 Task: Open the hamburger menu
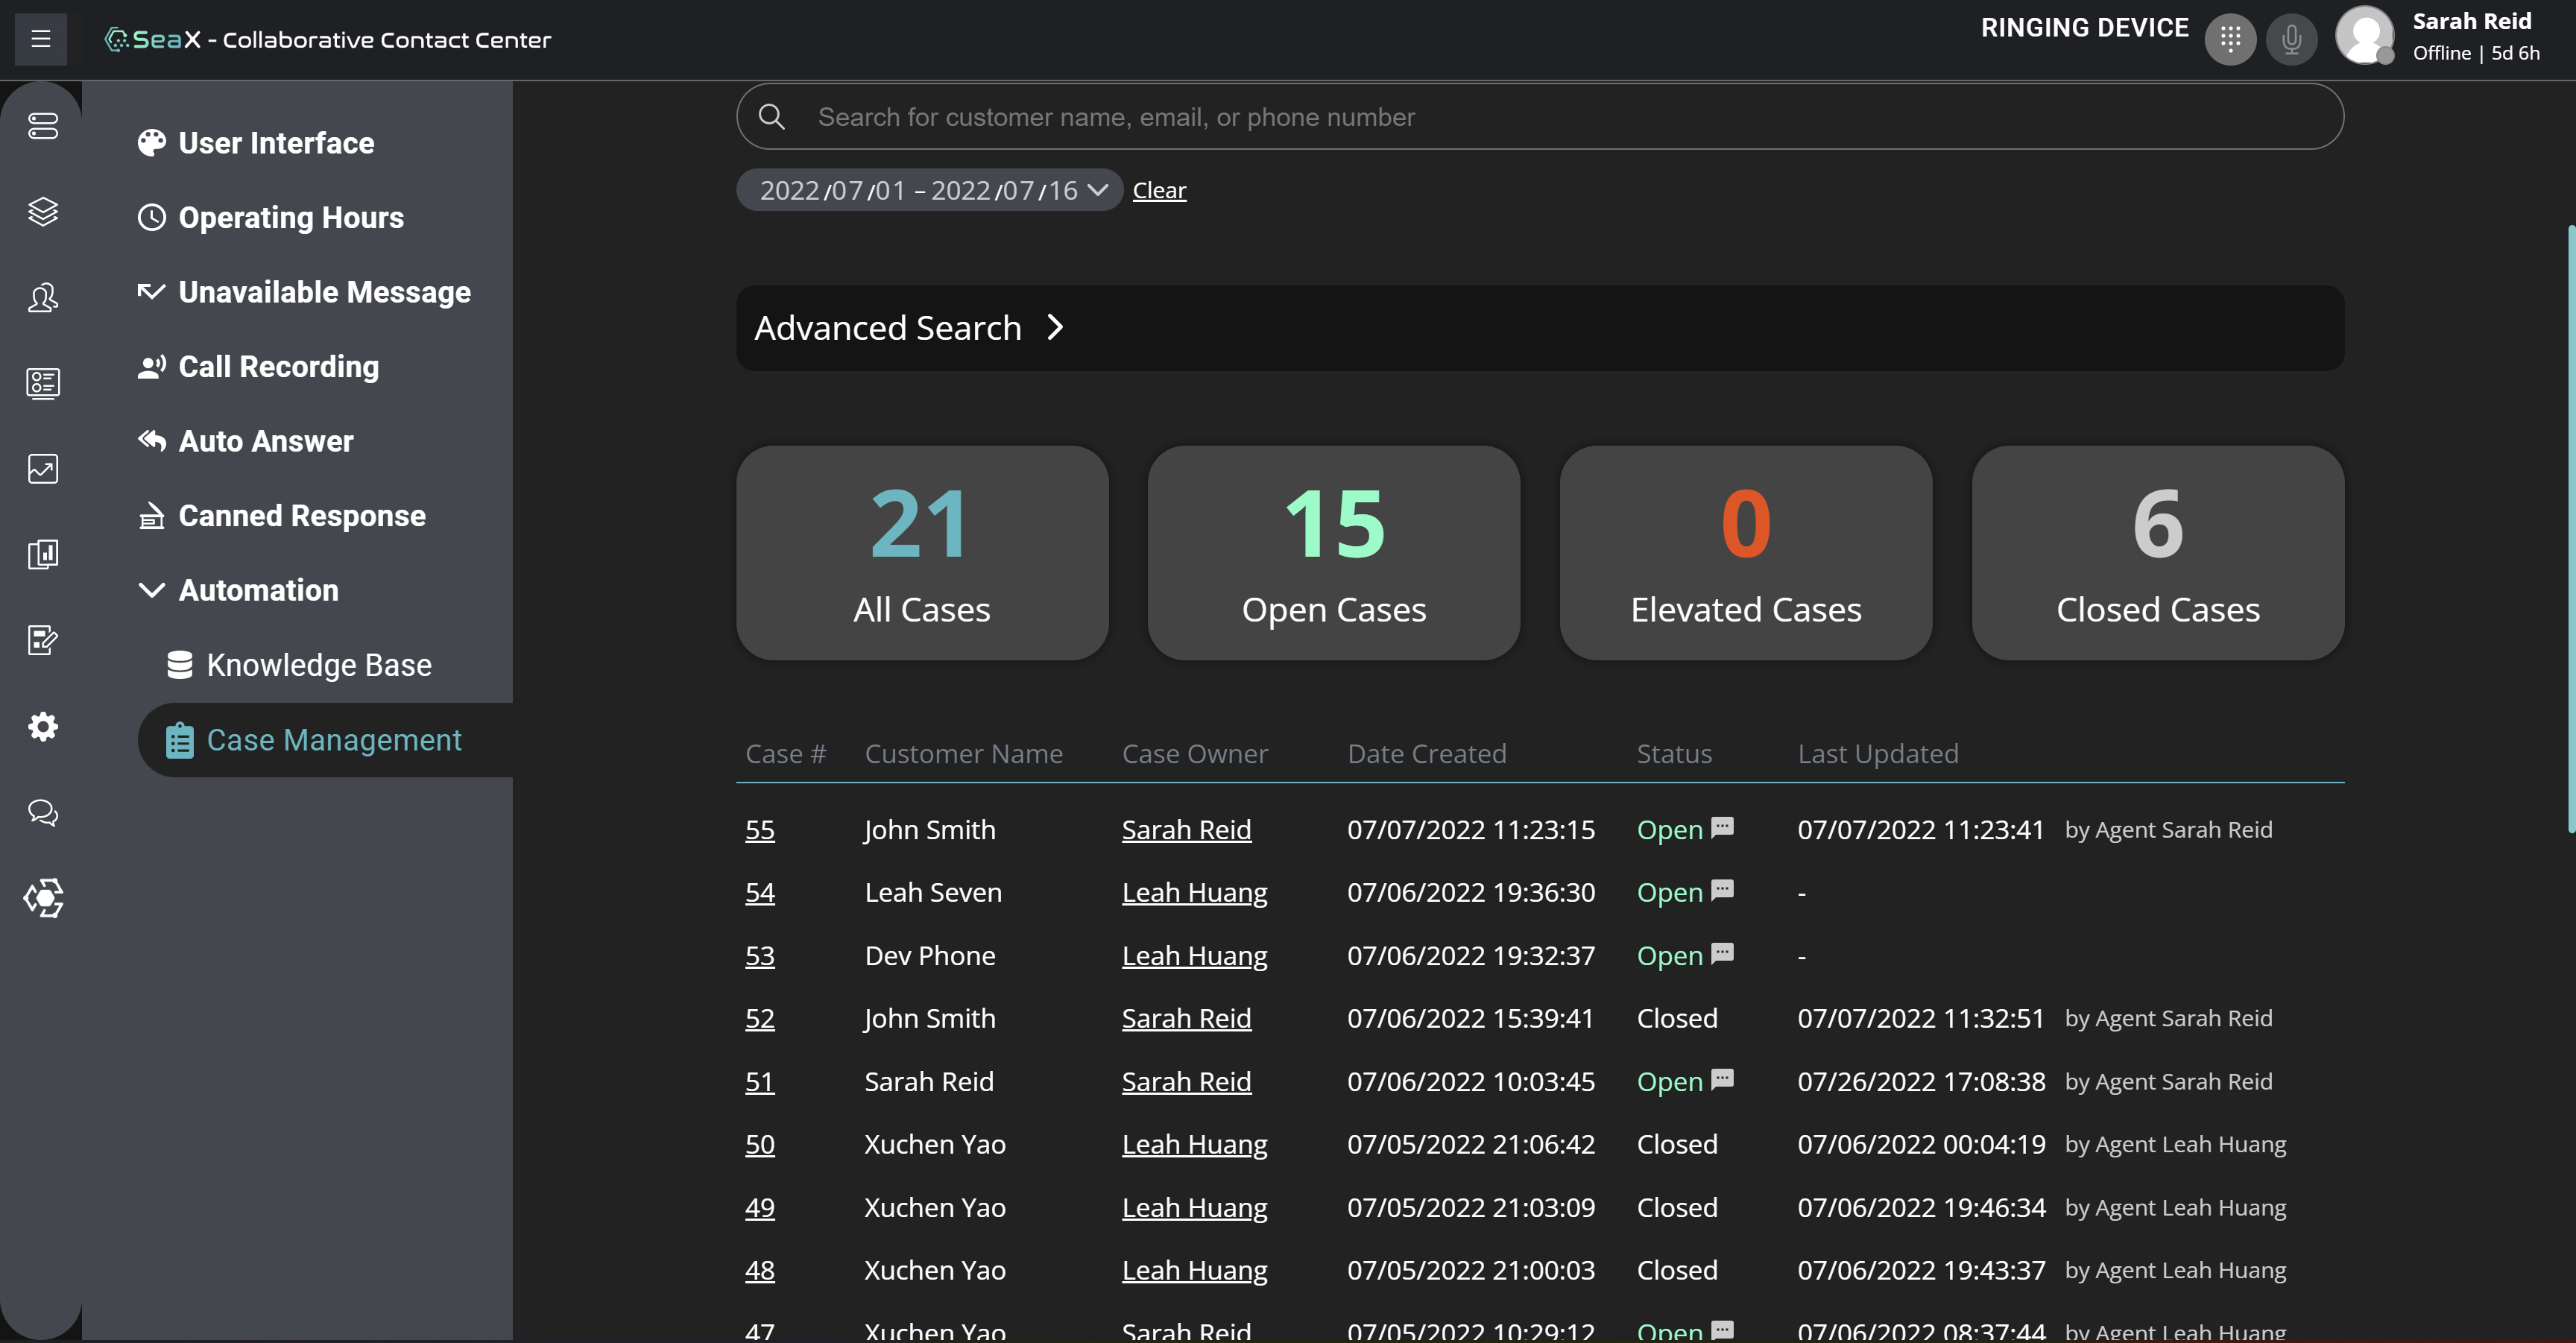[x=40, y=39]
